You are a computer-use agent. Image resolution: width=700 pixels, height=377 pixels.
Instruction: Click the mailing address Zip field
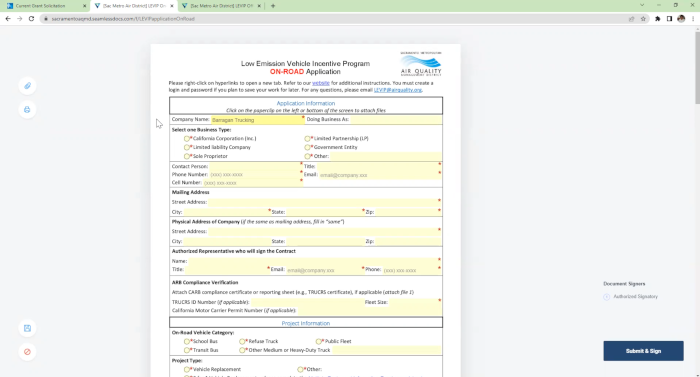408,212
